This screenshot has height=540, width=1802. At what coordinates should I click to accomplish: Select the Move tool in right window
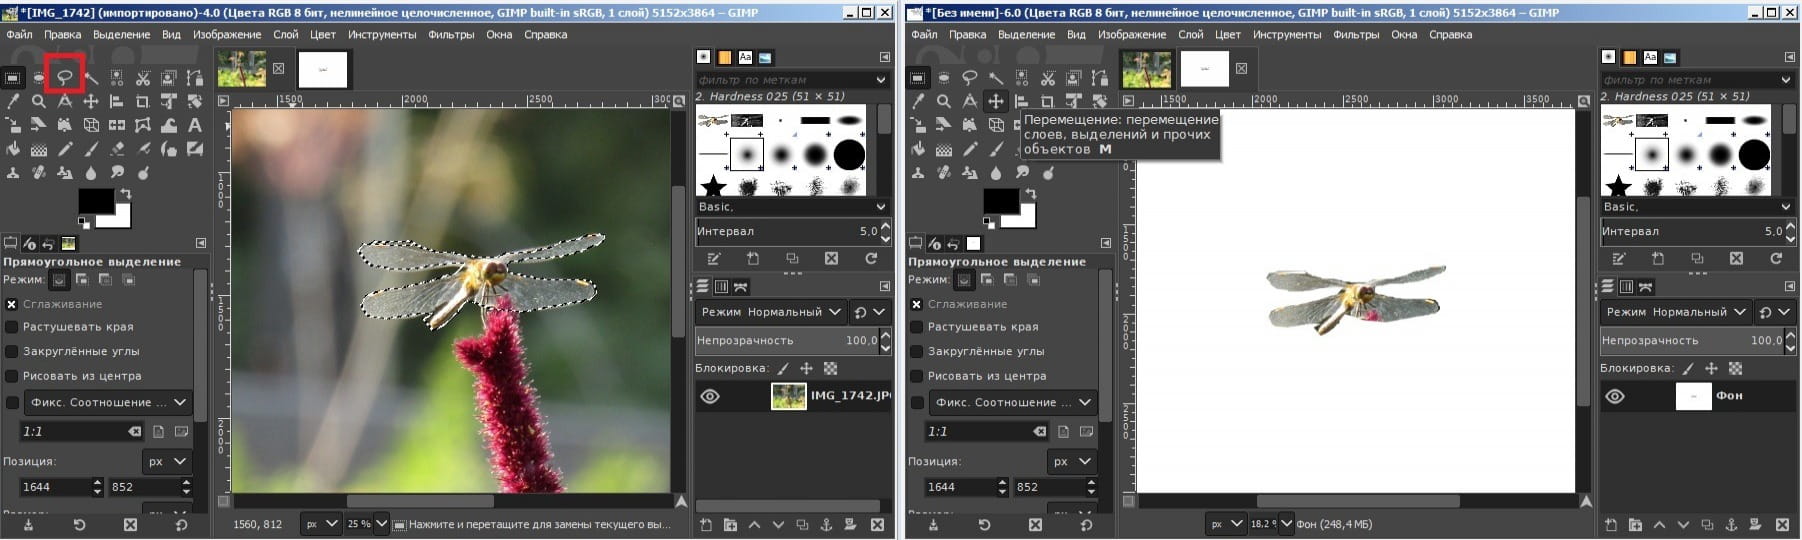[x=995, y=101]
